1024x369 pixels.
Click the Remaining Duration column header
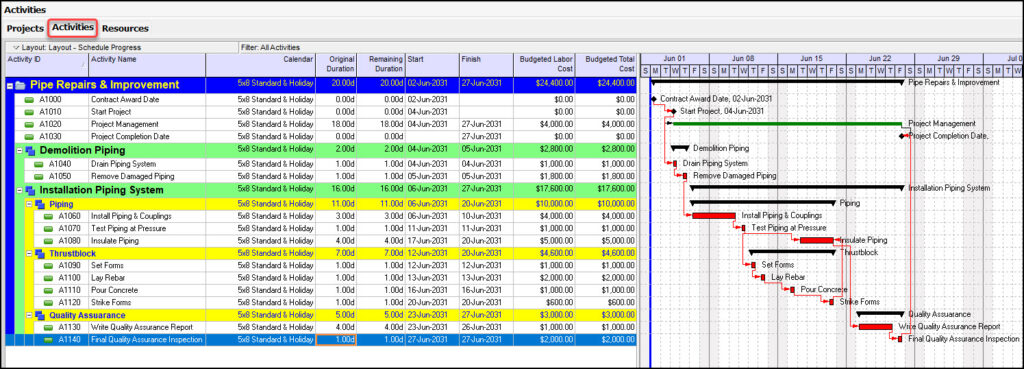381,65
